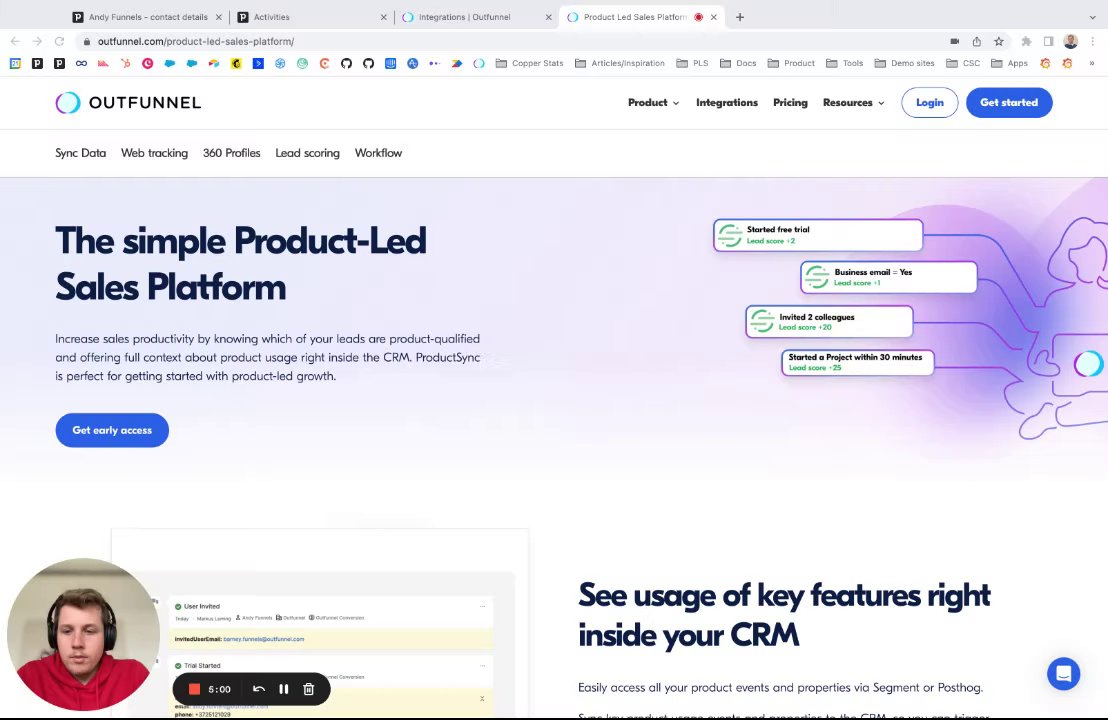1108x720 pixels.
Task: Open the Tools bookmark folder
Action: tap(845, 63)
